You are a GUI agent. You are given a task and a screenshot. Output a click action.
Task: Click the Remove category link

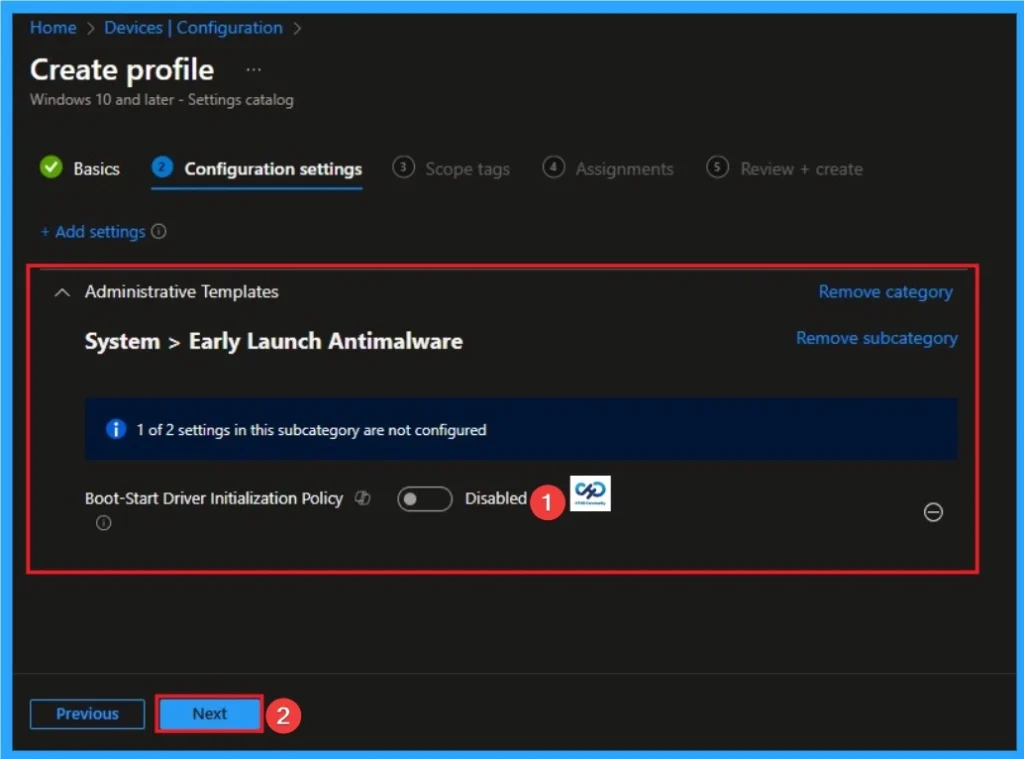[x=885, y=291]
